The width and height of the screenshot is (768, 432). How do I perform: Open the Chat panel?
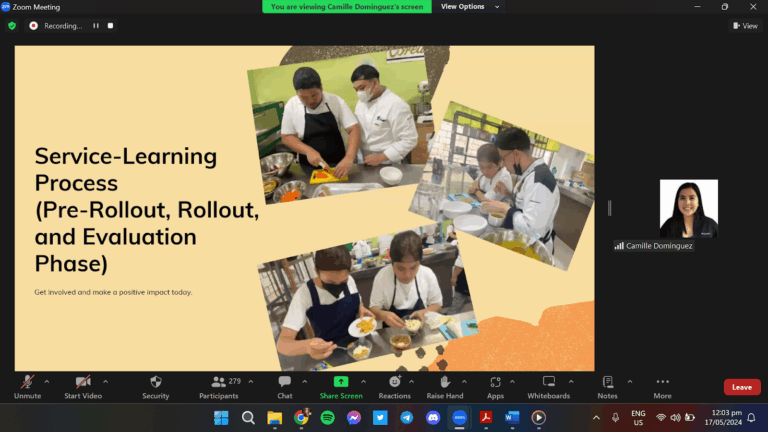pyautogui.click(x=285, y=386)
